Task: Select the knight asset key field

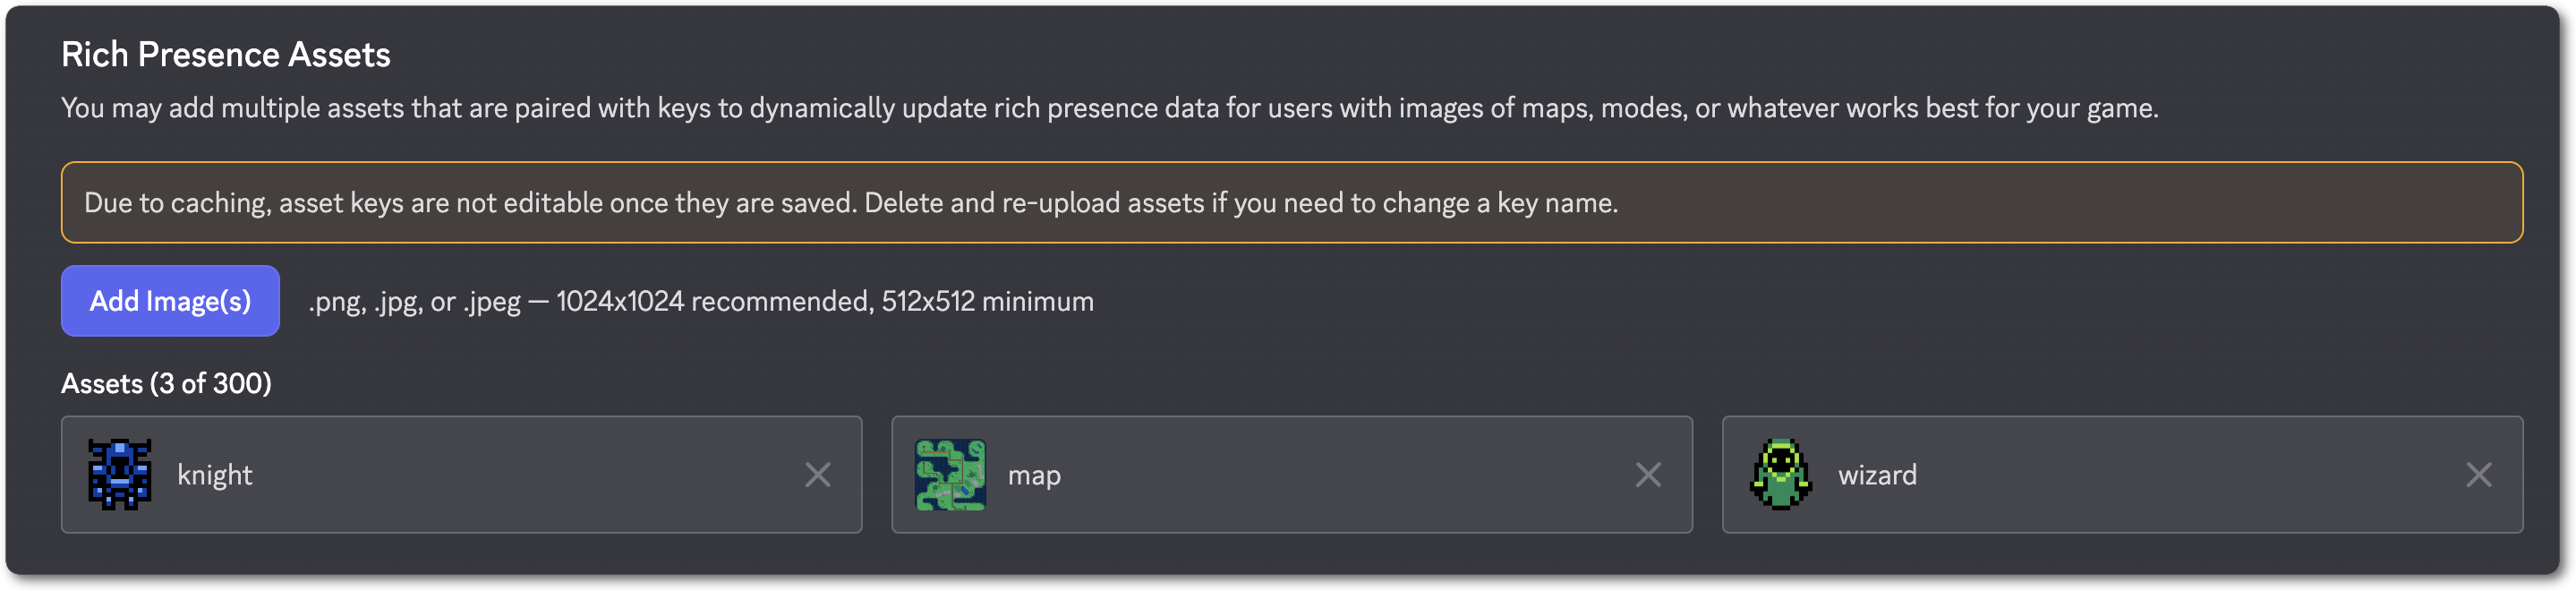Action: pyautogui.click(x=215, y=475)
